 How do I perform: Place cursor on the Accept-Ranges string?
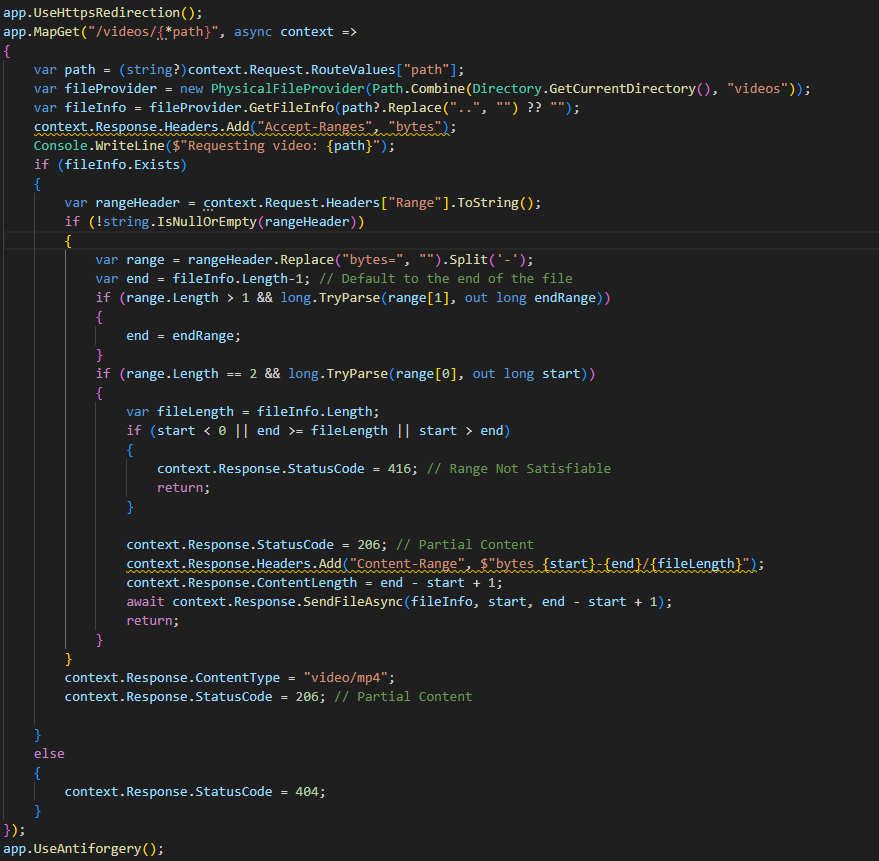[314, 127]
